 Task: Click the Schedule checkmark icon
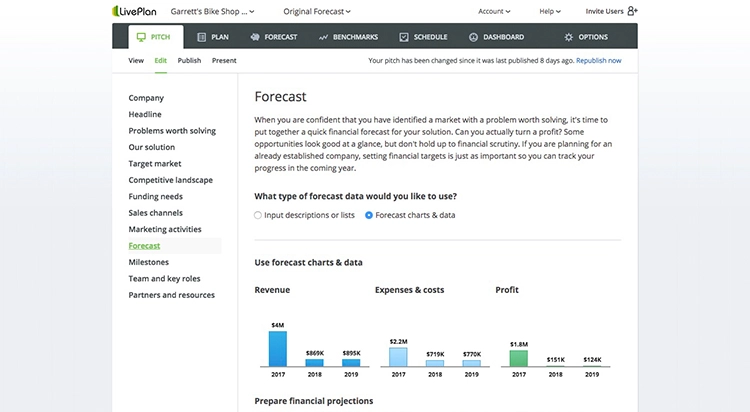click(404, 37)
